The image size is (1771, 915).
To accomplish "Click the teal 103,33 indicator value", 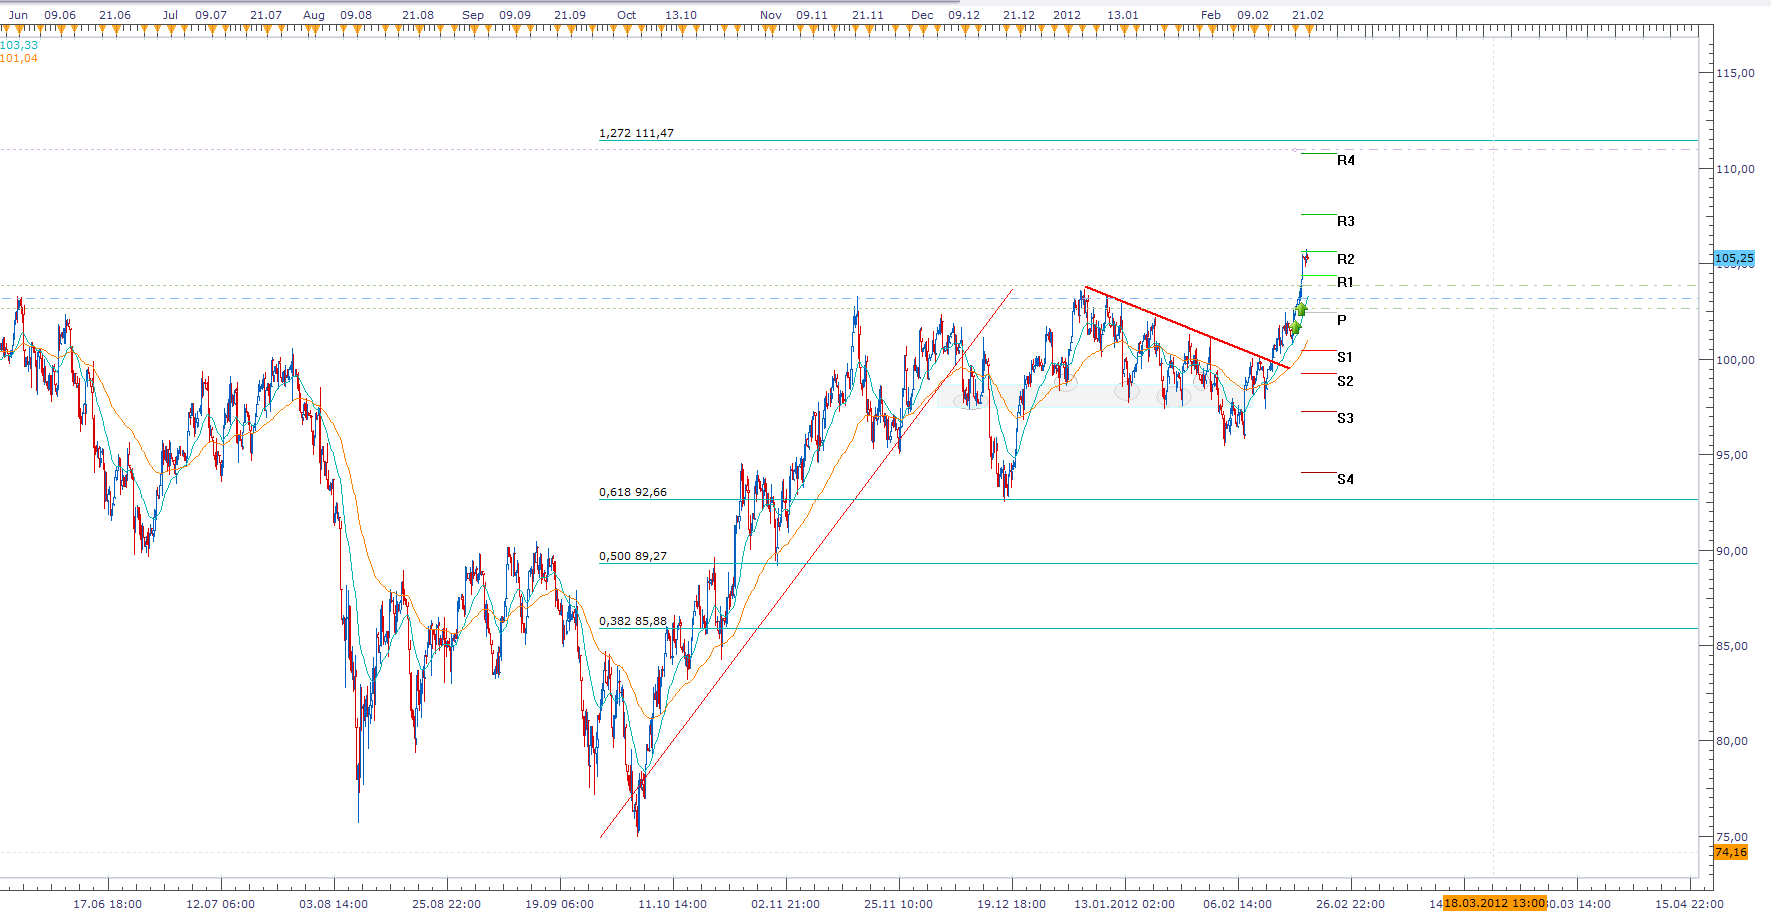I will point(19,45).
